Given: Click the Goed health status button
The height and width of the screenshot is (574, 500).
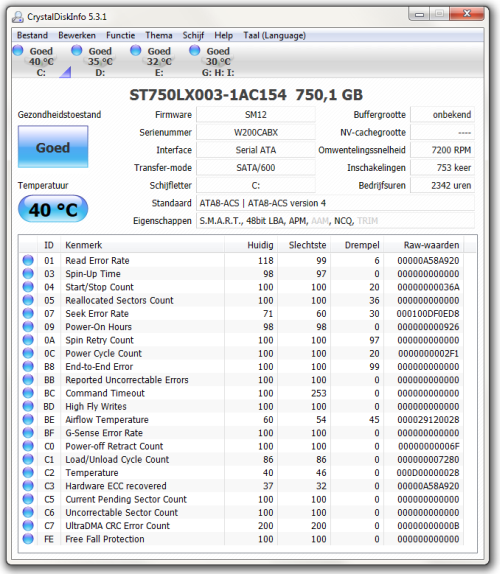Looking at the screenshot, I should point(53,147).
